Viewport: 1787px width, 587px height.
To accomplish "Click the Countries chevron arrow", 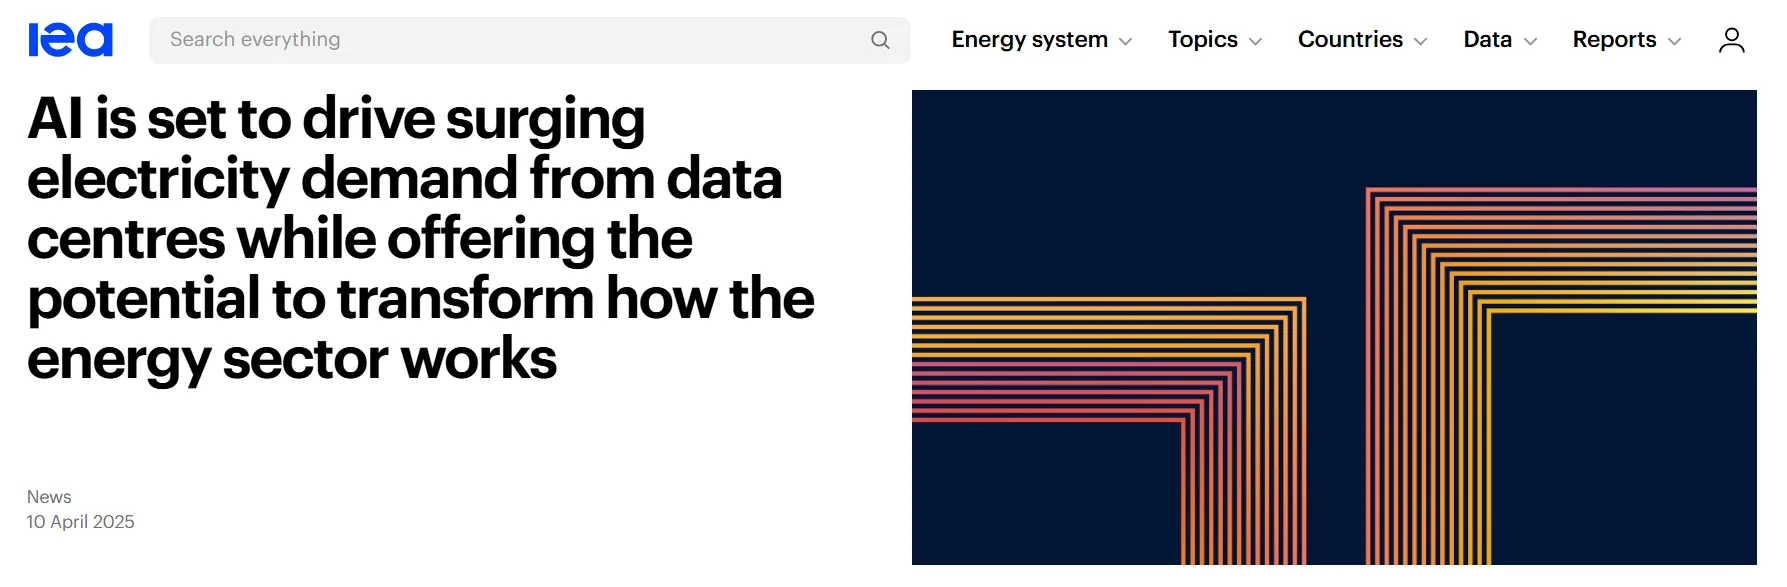I will pyautogui.click(x=1421, y=42).
